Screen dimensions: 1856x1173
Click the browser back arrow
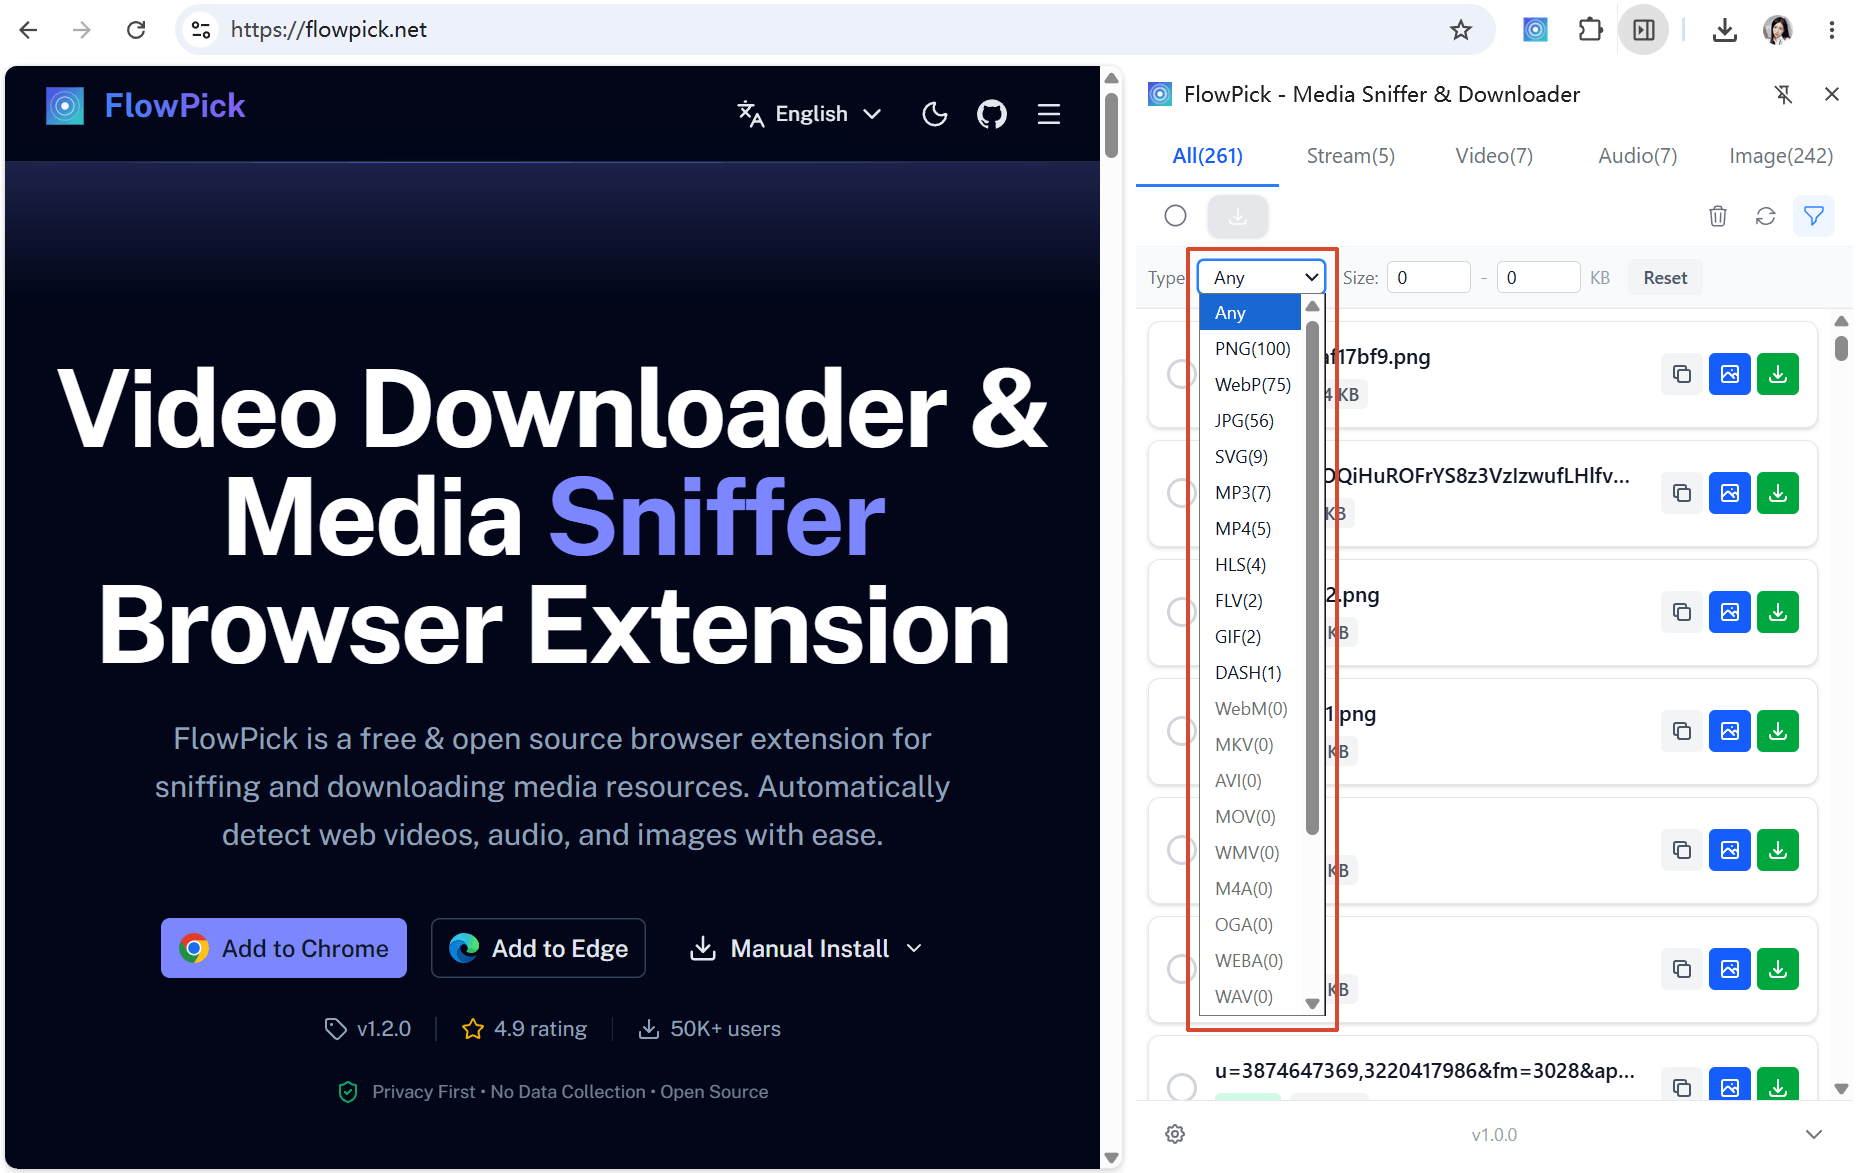pyautogui.click(x=28, y=30)
